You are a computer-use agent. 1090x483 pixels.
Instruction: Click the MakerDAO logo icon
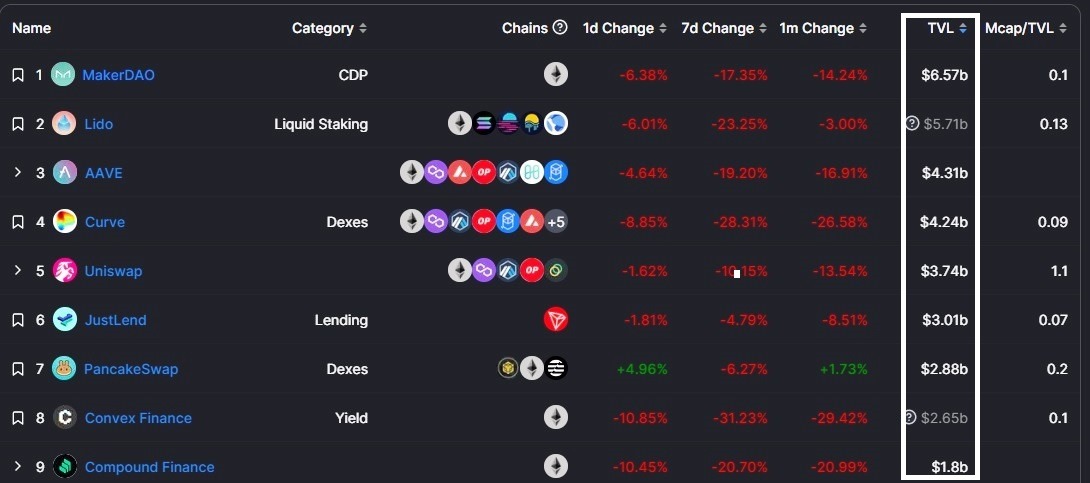click(x=65, y=75)
